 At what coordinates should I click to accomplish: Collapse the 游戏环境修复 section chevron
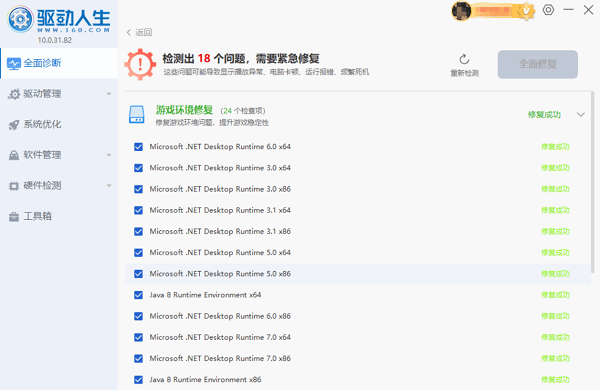581,114
